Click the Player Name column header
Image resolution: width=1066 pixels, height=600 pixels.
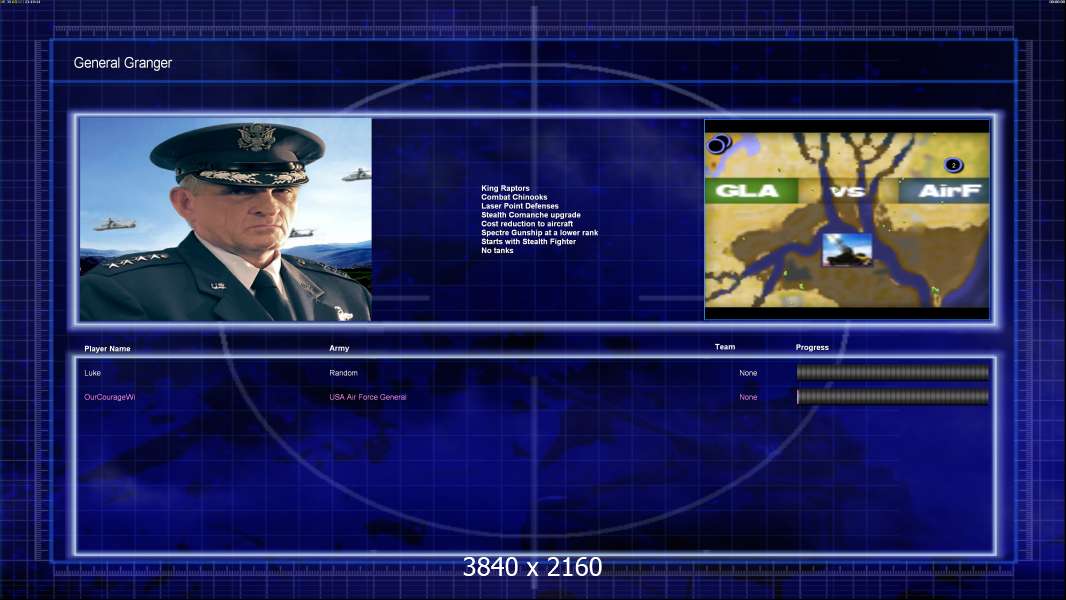pos(107,349)
